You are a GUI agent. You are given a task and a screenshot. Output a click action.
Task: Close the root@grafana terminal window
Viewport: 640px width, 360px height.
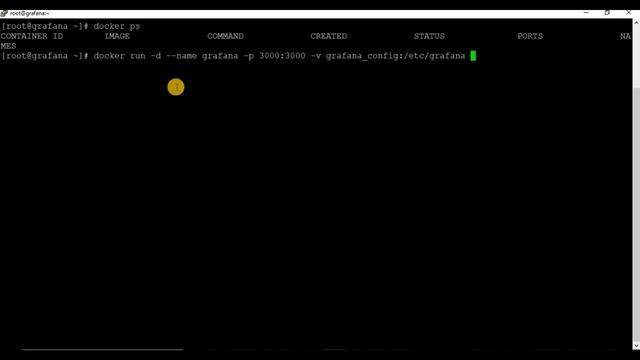click(x=629, y=13)
